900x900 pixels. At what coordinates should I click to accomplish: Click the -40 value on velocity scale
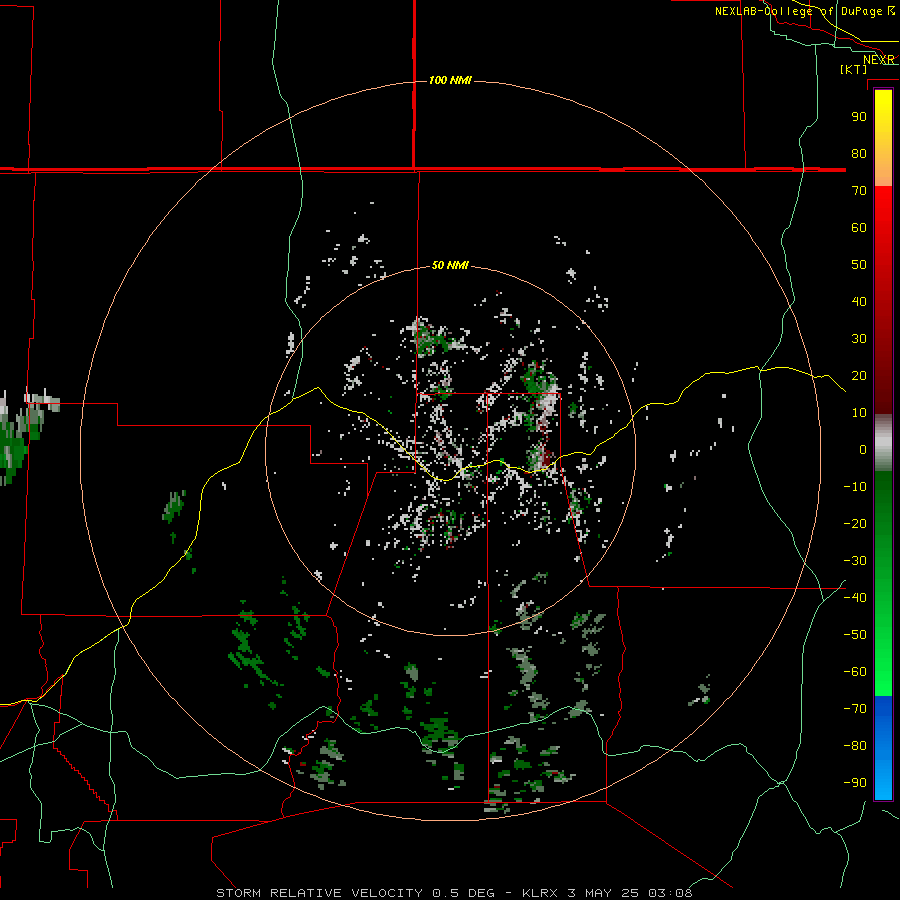coord(855,598)
